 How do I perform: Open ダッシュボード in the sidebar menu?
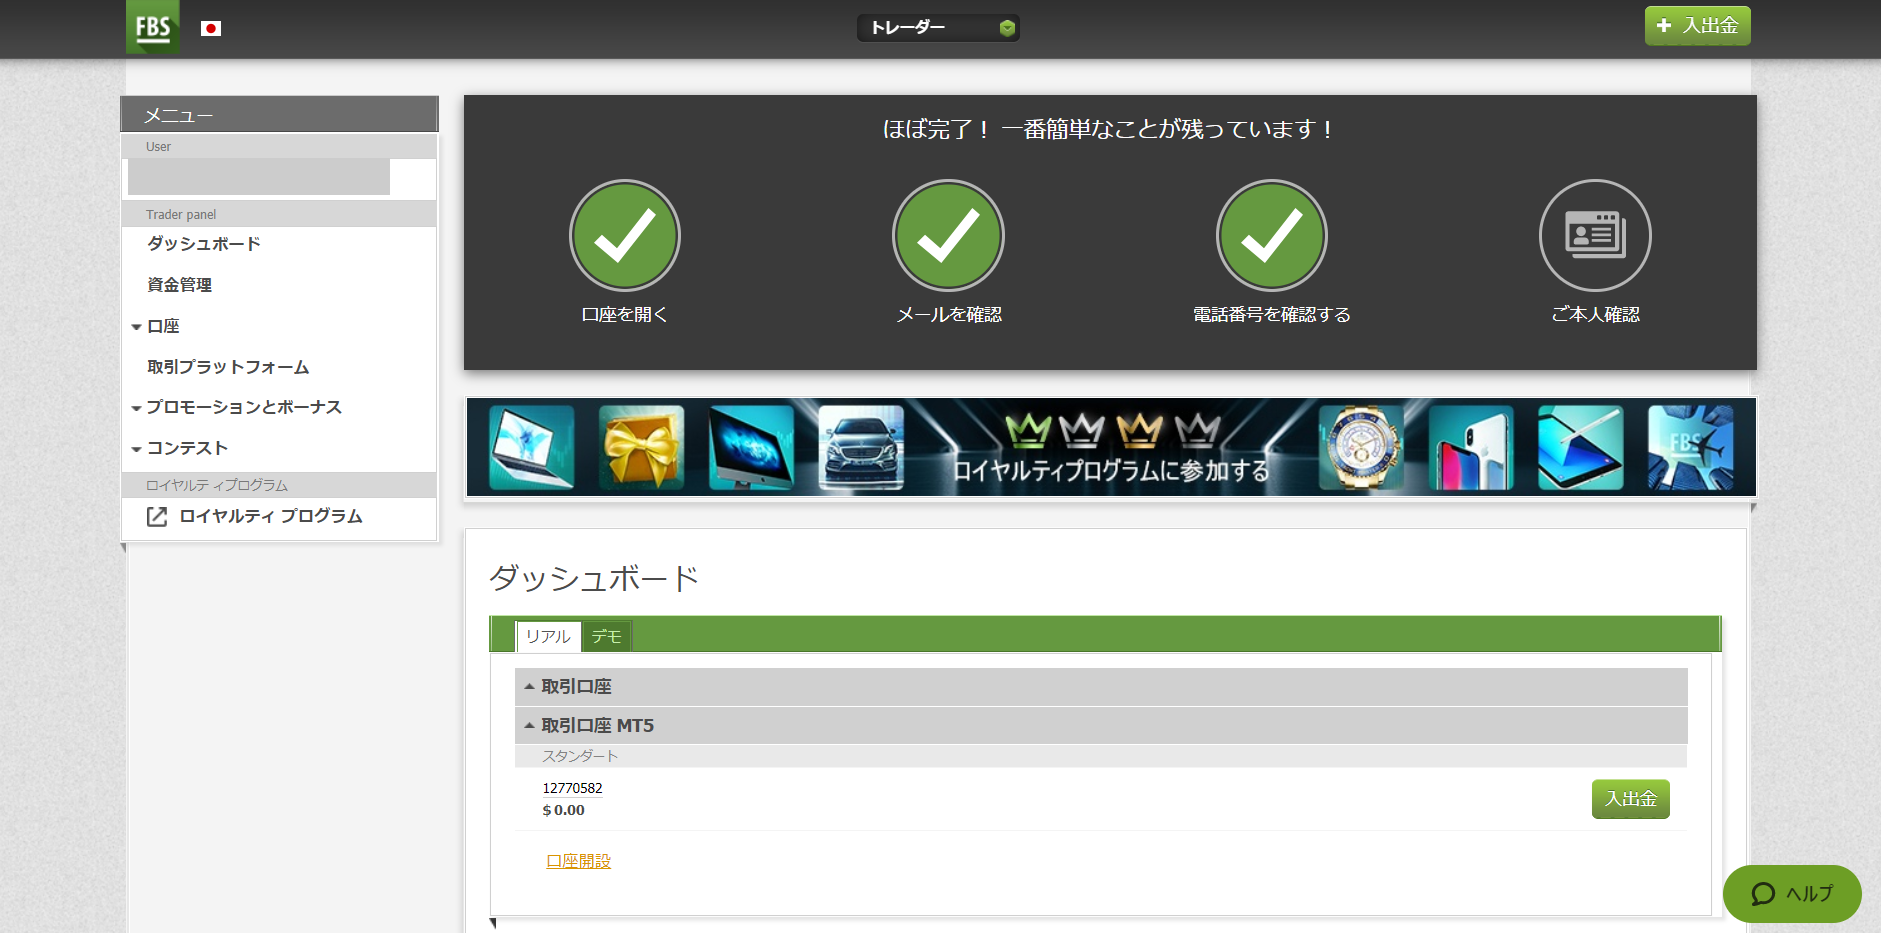point(204,244)
